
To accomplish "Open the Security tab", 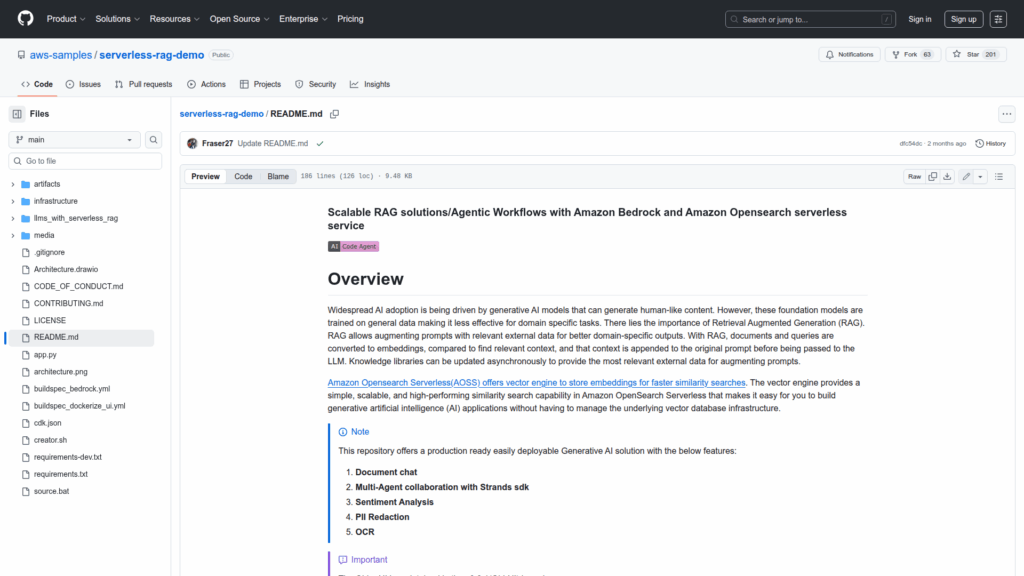I will click(315, 84).
